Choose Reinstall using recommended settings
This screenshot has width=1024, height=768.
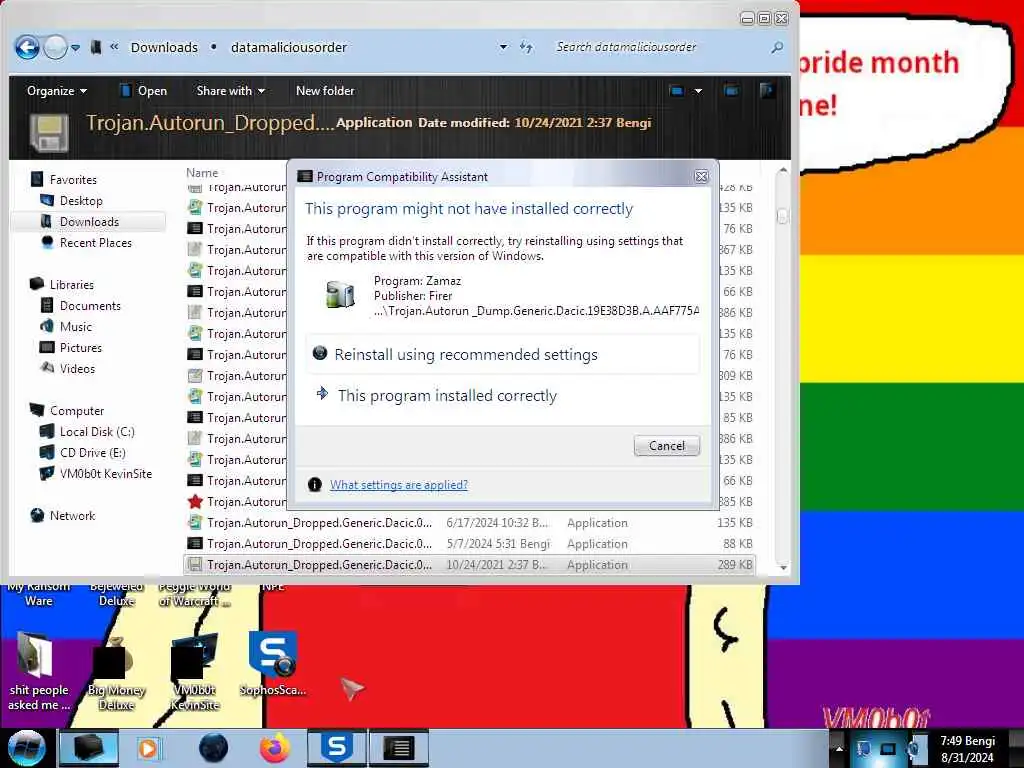(x=503, y=355)
